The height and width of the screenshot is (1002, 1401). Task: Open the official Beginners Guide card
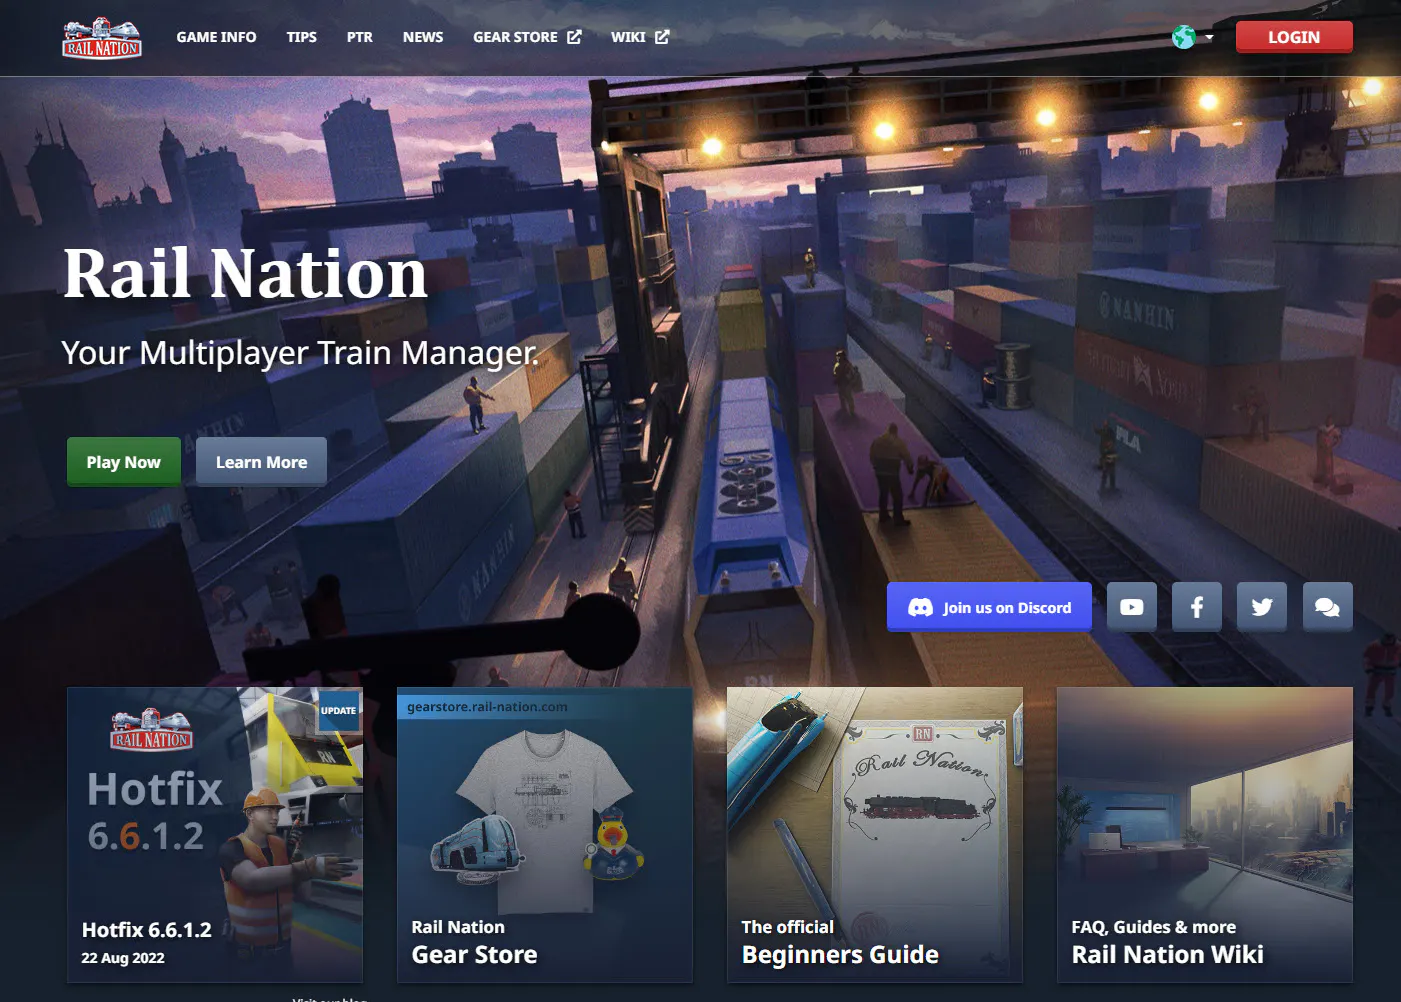point(875,835)
